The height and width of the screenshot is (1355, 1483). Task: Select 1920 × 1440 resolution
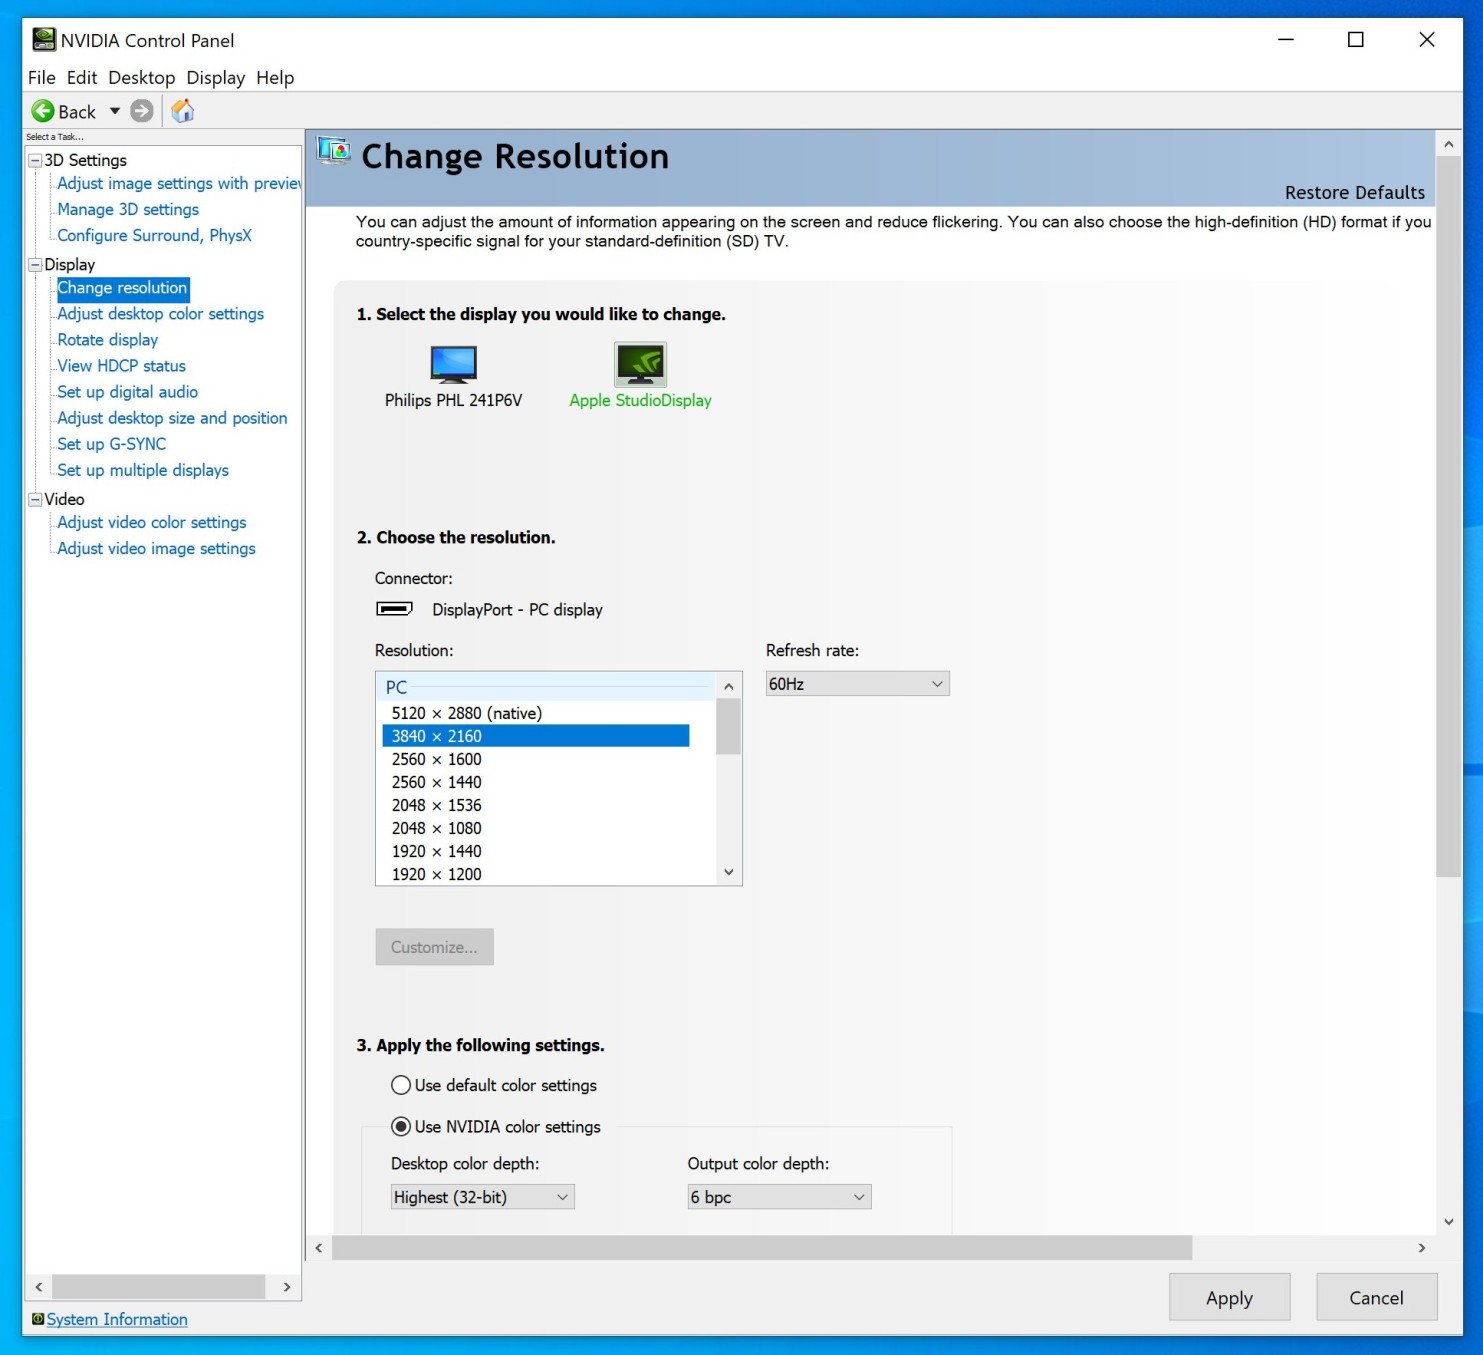[536, 851]
